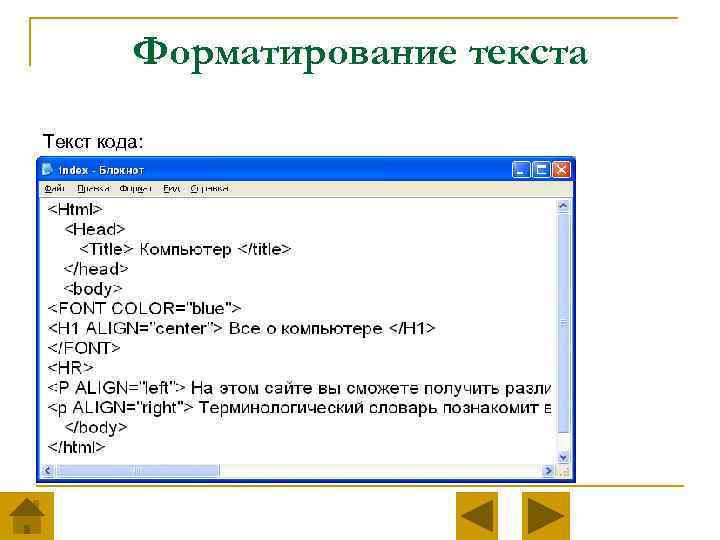Click the vertical scrollbar thumb

pos(563,323)
